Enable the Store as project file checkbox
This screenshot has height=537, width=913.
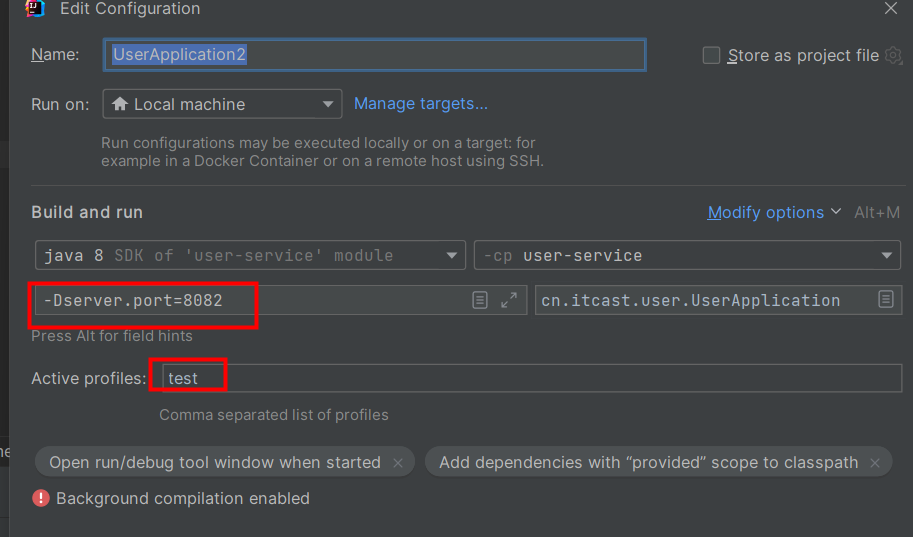[711, 56]
